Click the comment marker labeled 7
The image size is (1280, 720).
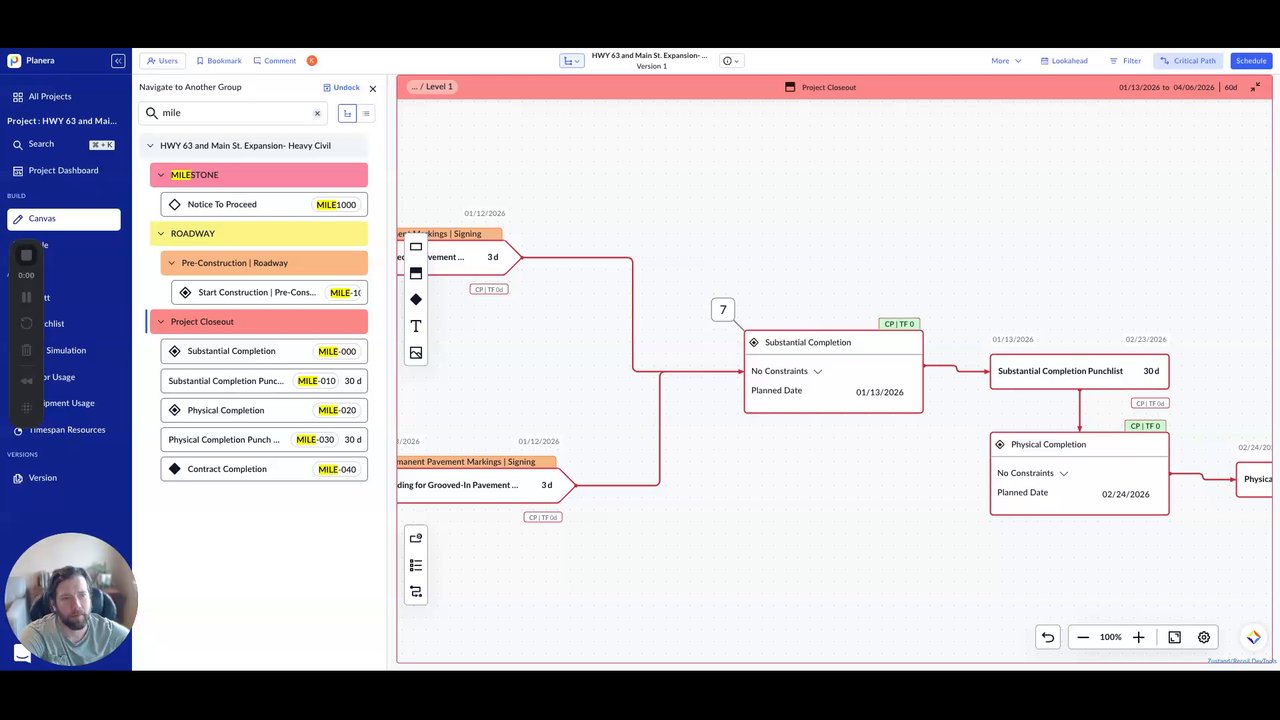[x=723, y=310]
